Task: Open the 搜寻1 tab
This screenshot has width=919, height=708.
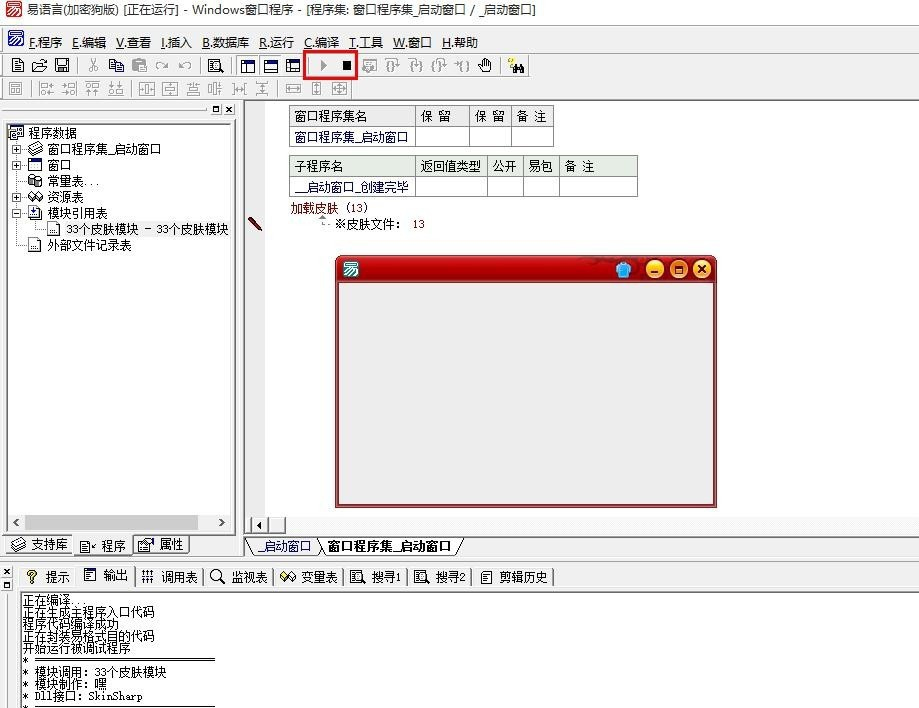Action: [376, 577]
